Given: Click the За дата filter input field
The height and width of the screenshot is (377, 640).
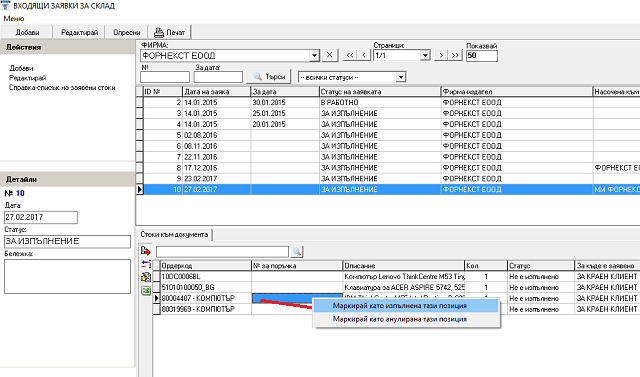Looking at the screenshot, I should (218, 77).
